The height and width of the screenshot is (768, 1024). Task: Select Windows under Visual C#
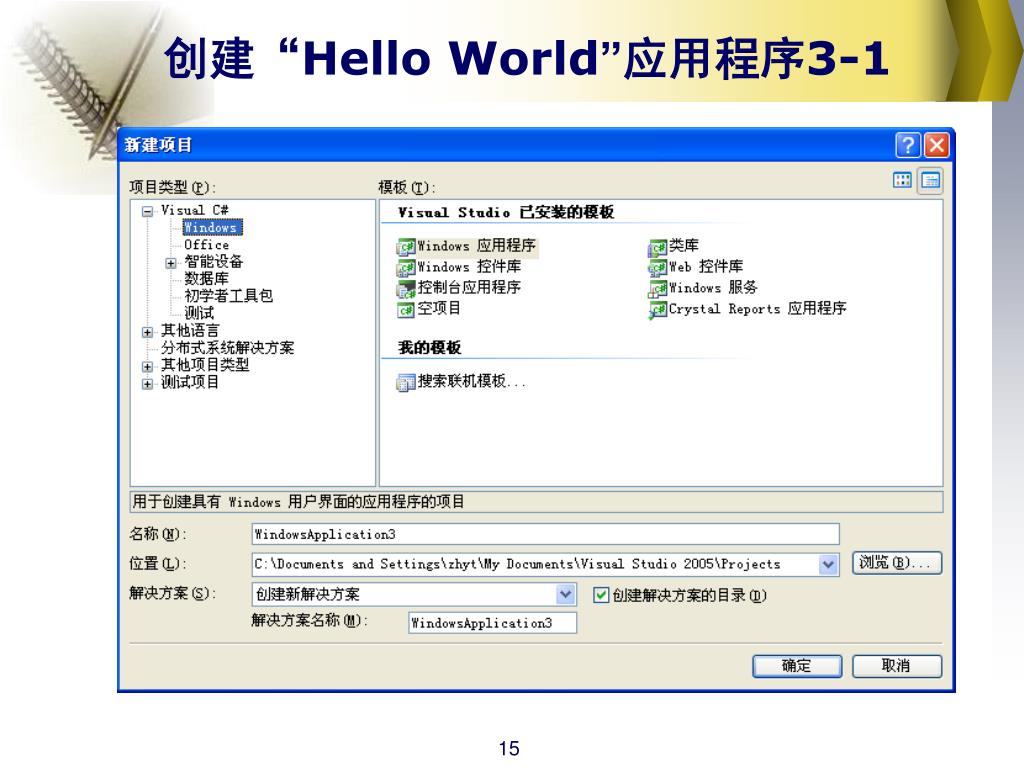pyautogui.click(x=212, y=227)
